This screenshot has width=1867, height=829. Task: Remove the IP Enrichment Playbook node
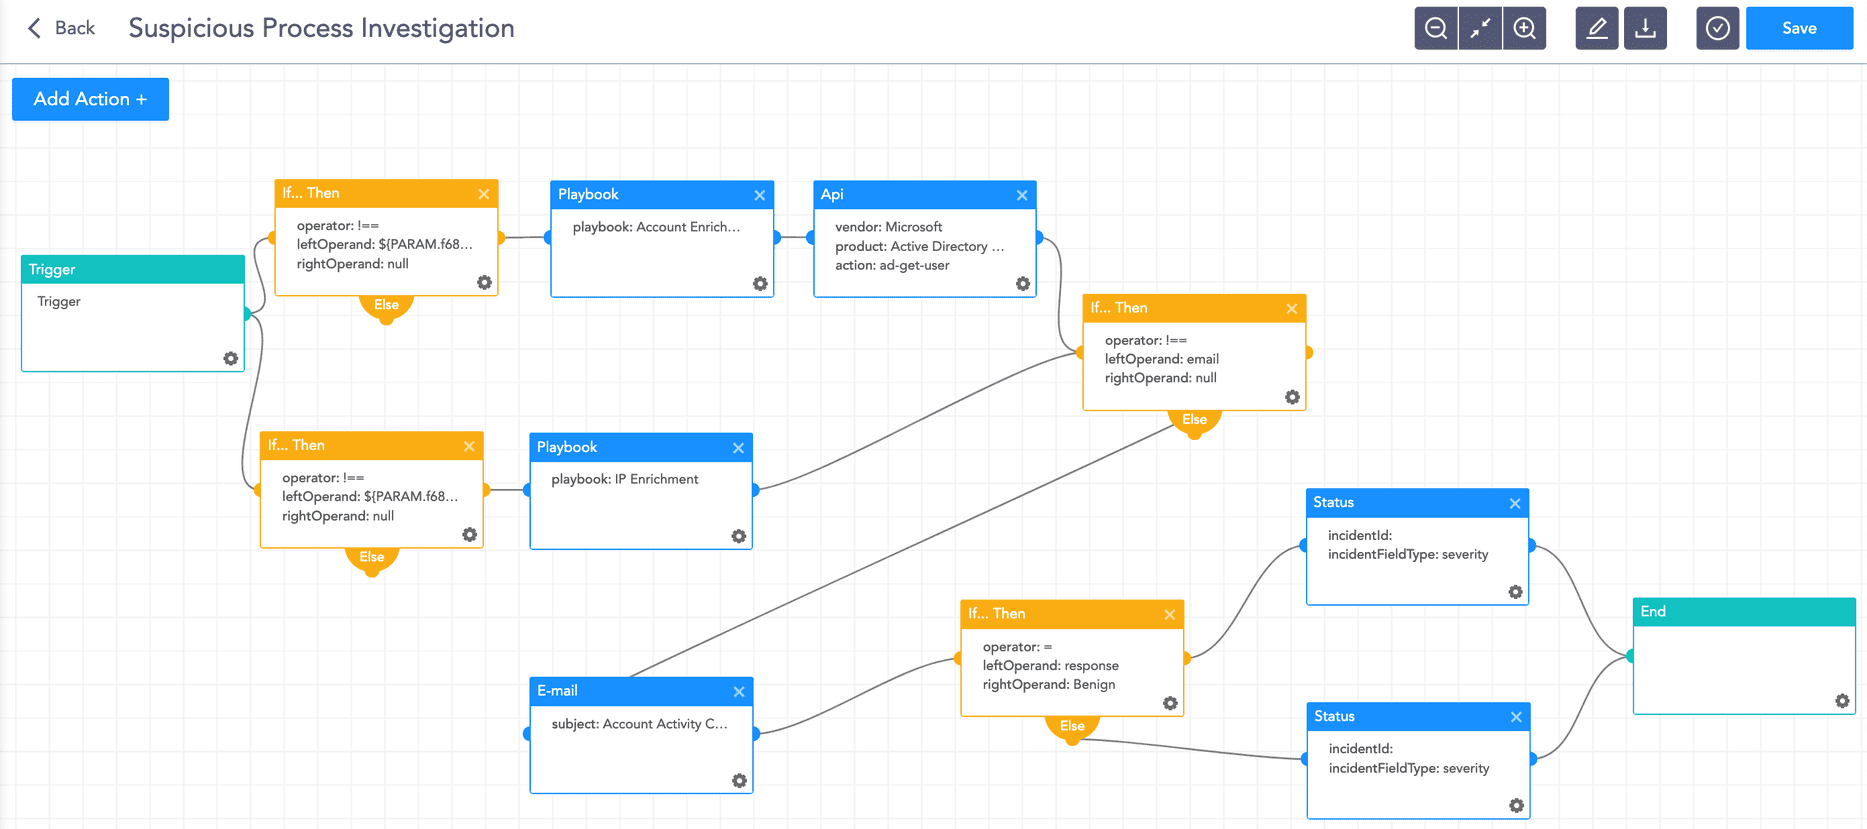tap(738, 448)
